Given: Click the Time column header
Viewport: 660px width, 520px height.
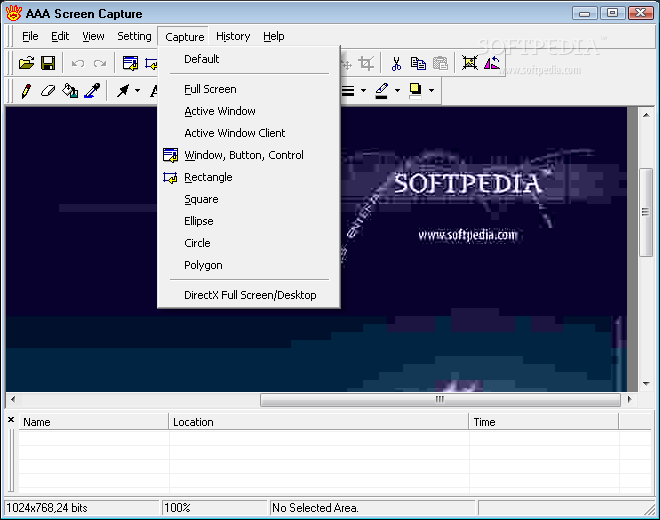Looking at the screenshot, I should pyautogui.click(x=543, y=422).
